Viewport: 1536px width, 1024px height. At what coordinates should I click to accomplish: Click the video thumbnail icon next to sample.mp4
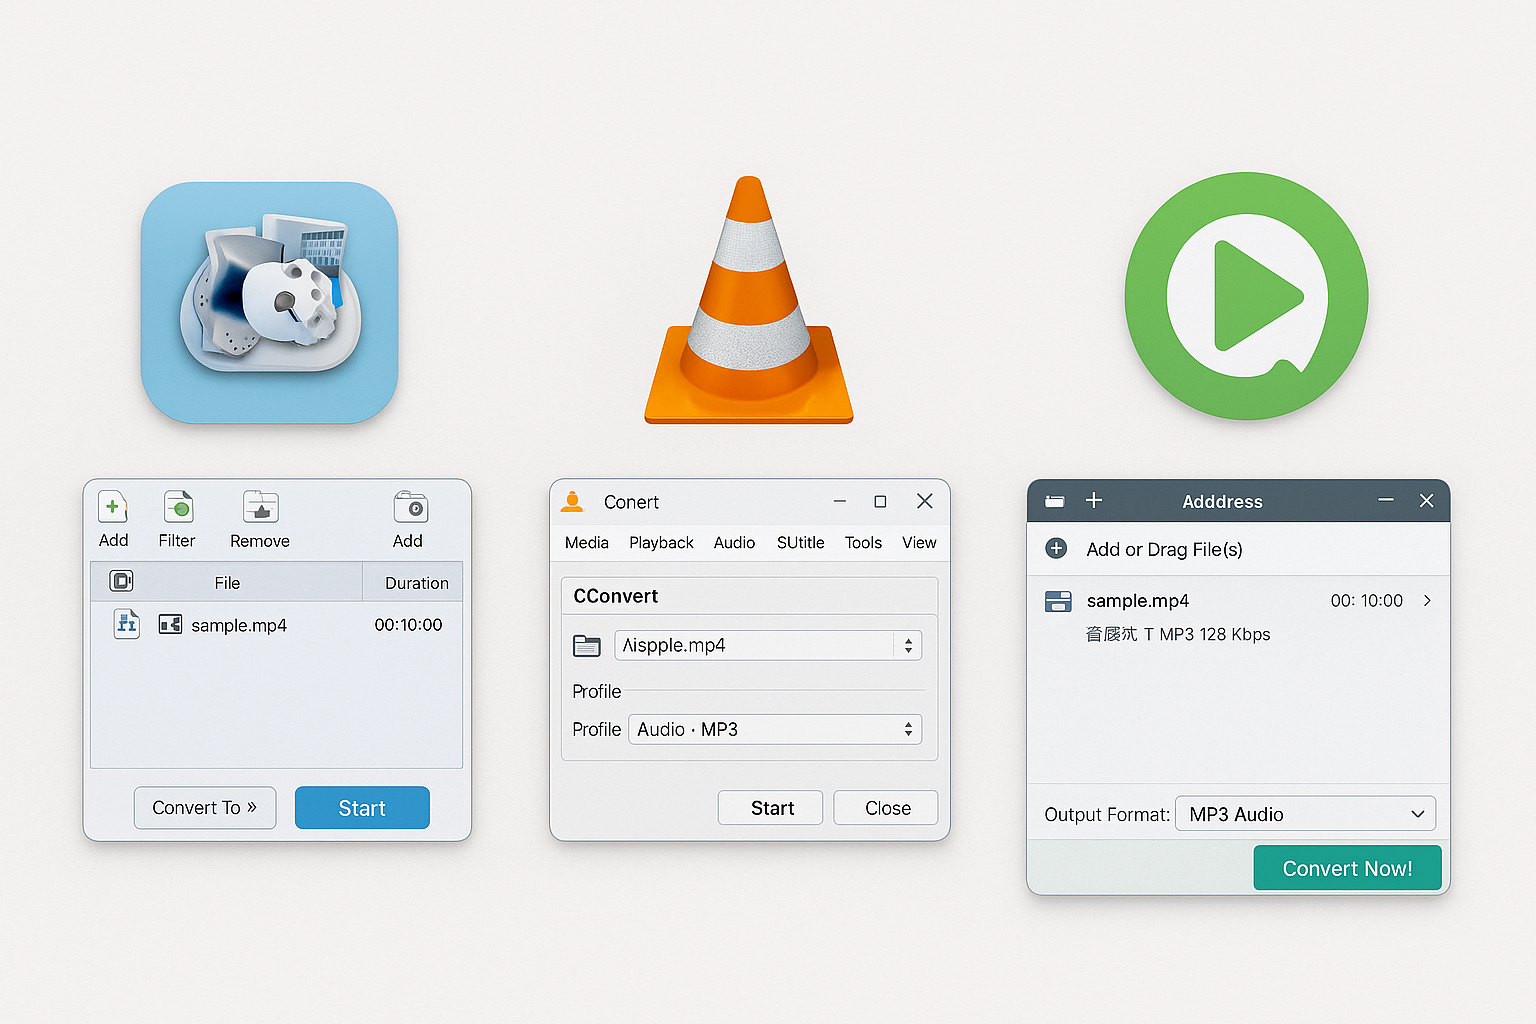click(170, 624)
